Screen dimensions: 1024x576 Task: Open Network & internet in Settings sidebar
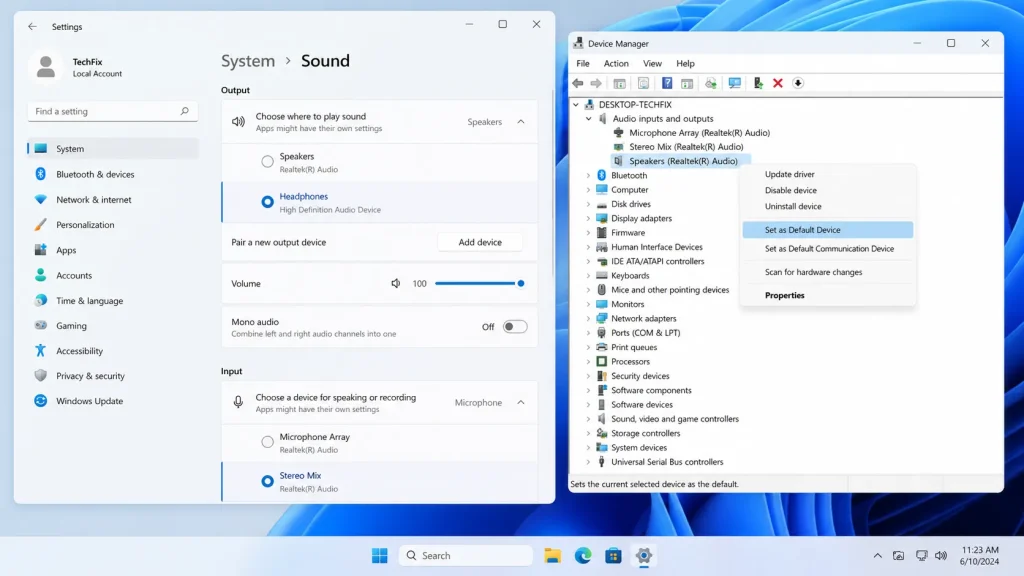pyautogui.click(x=112, y=199)
